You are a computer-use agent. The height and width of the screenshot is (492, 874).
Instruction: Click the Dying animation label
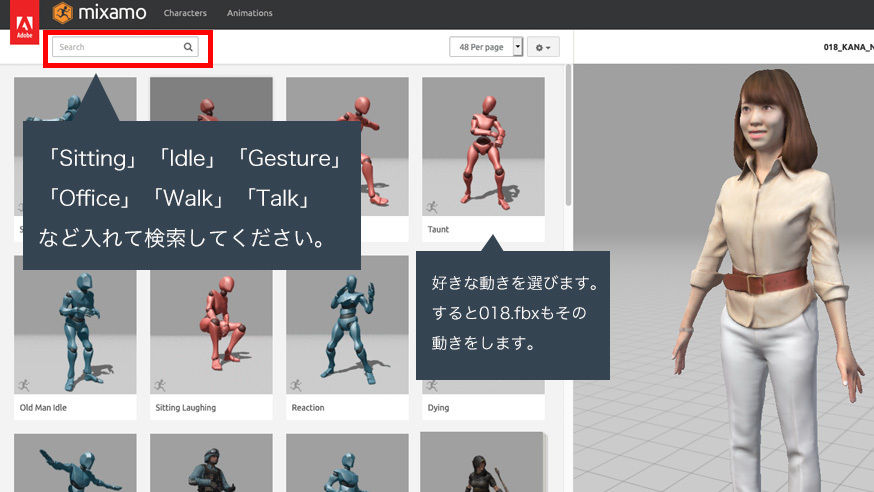[x=438, y=408]
